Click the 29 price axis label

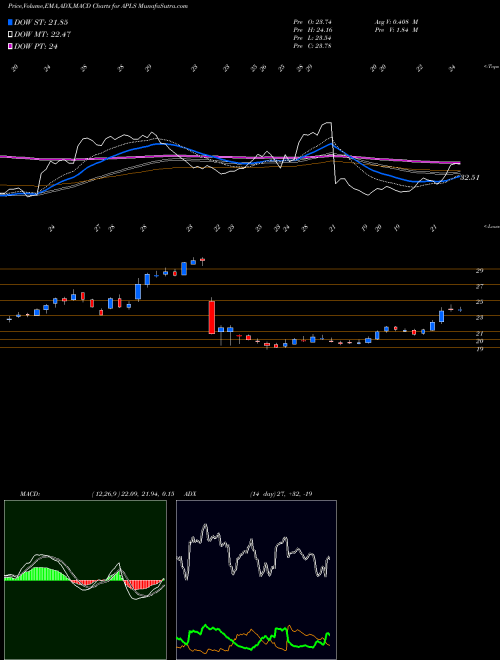(479, 271)
